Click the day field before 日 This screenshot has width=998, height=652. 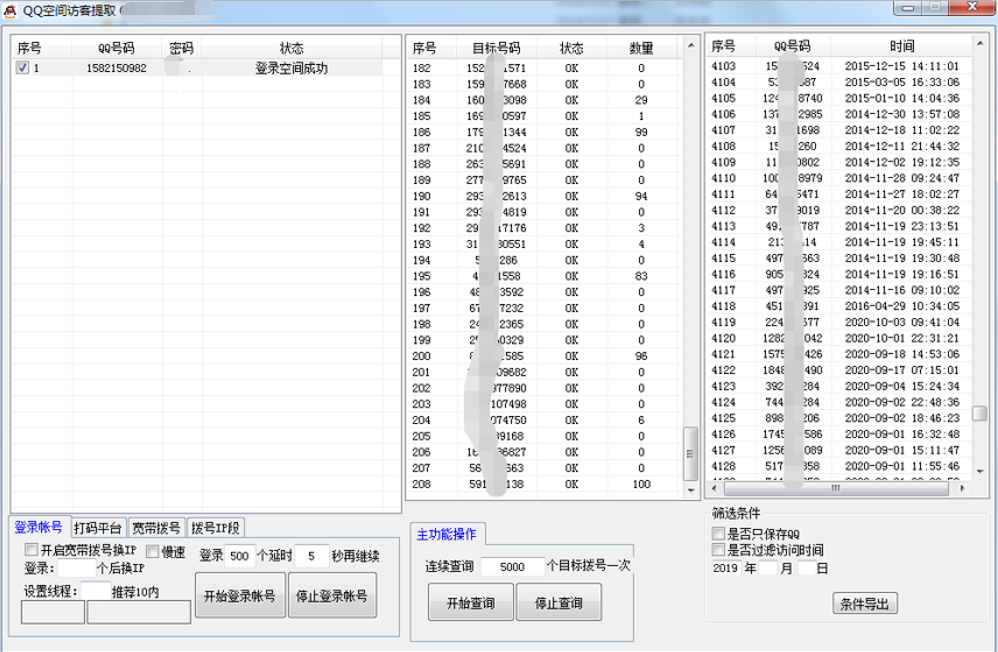click(x=806, y=568)
